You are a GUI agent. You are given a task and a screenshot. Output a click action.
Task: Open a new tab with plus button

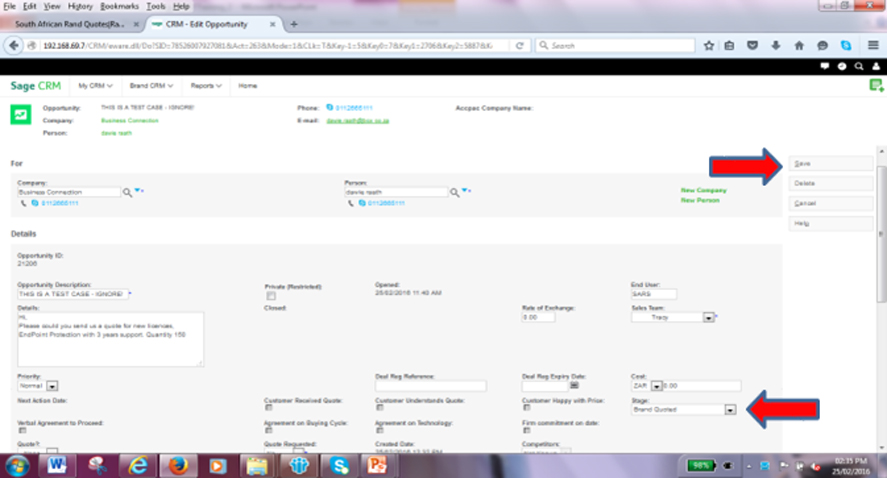click(294, 24)
